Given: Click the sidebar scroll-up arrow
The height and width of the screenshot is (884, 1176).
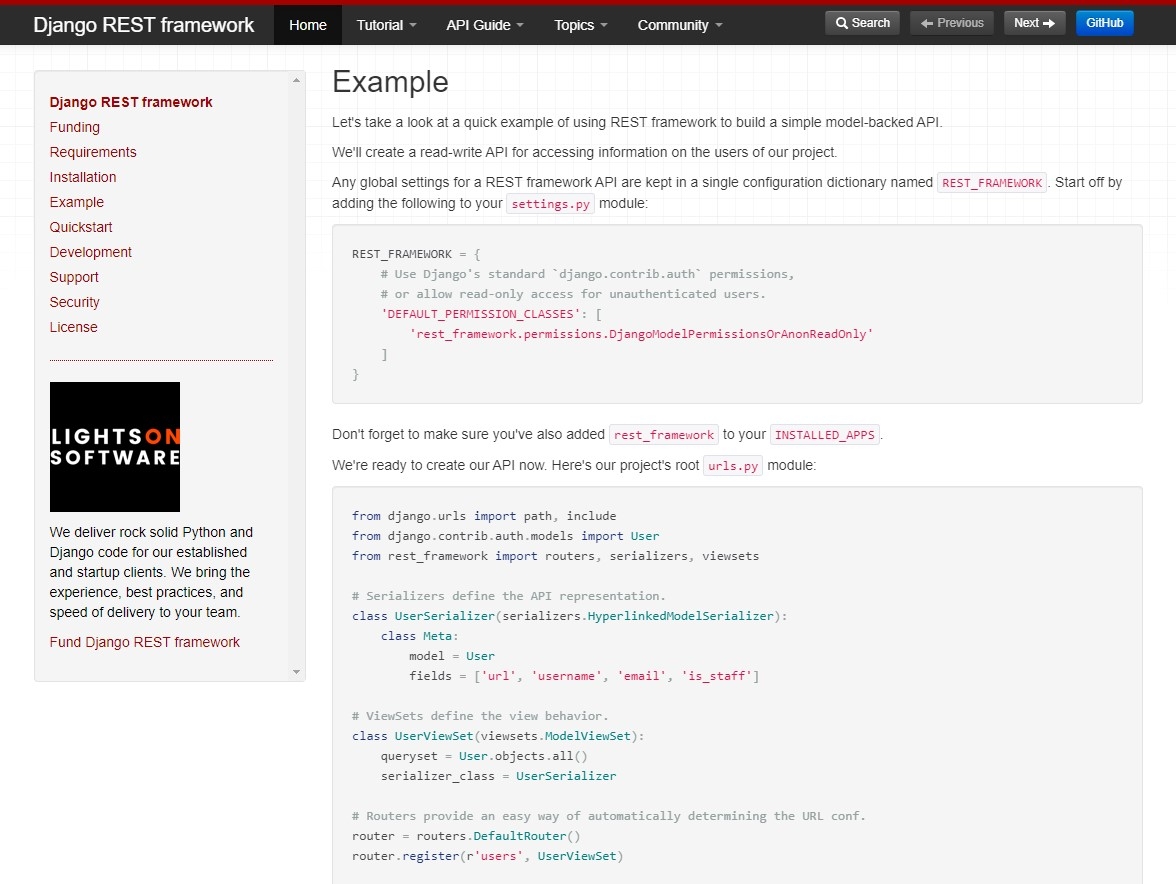Looking at the screenshot, I should [x=296, y=80].
